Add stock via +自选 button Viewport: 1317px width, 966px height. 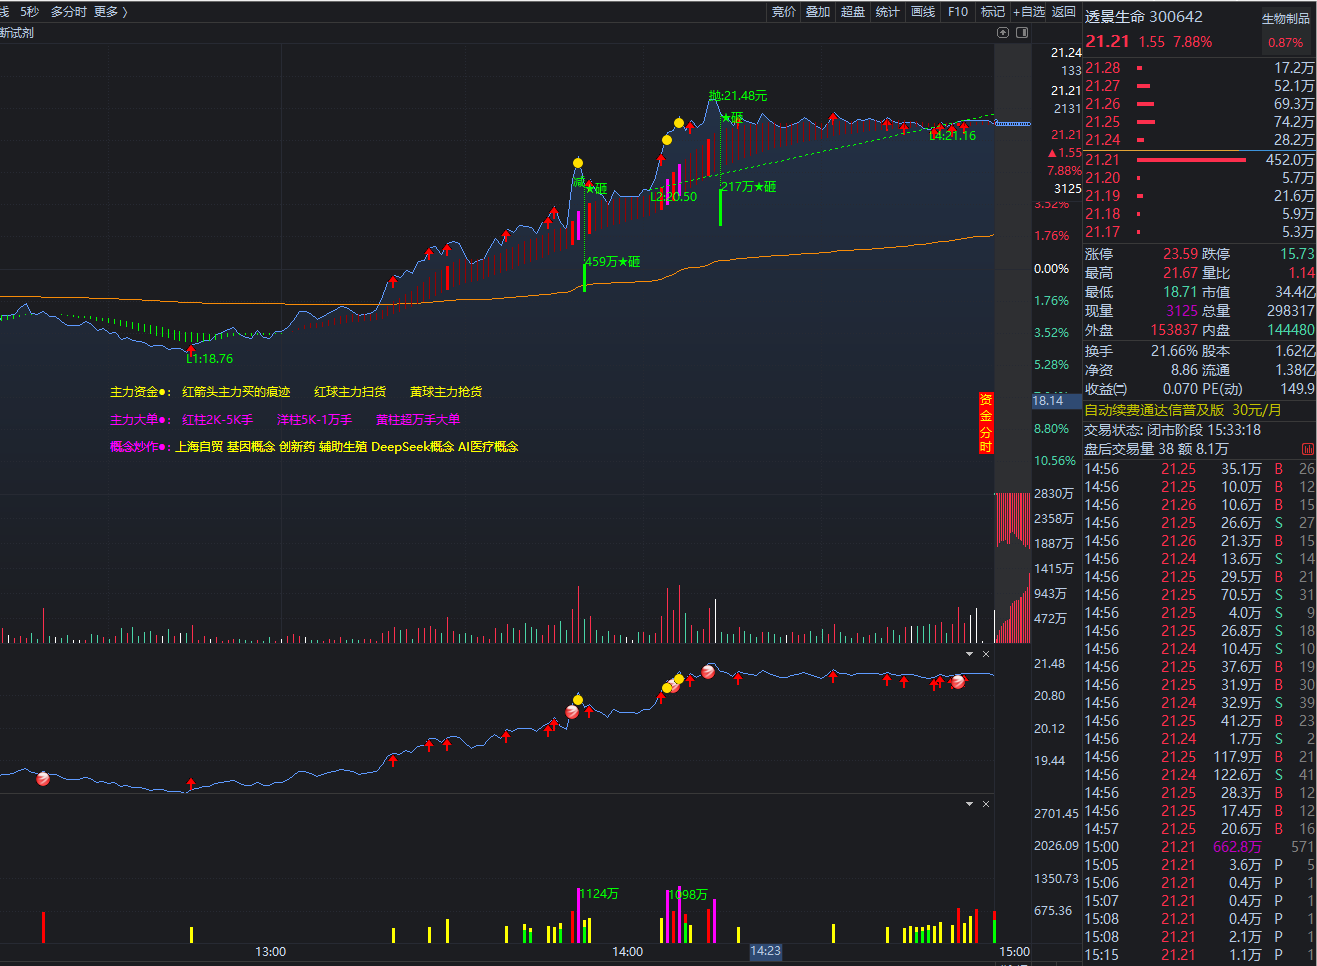pos(1029,12)
